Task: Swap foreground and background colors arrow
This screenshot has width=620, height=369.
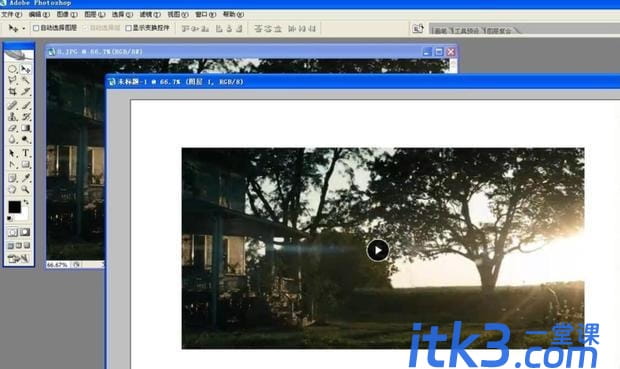Action: click(x=26, y=202)
